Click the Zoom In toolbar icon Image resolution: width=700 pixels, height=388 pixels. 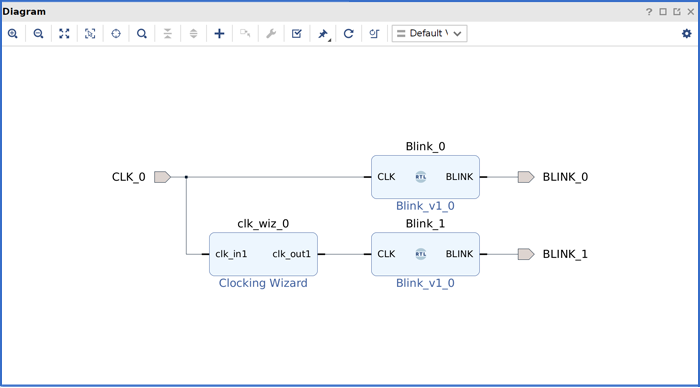pos(12,33)
